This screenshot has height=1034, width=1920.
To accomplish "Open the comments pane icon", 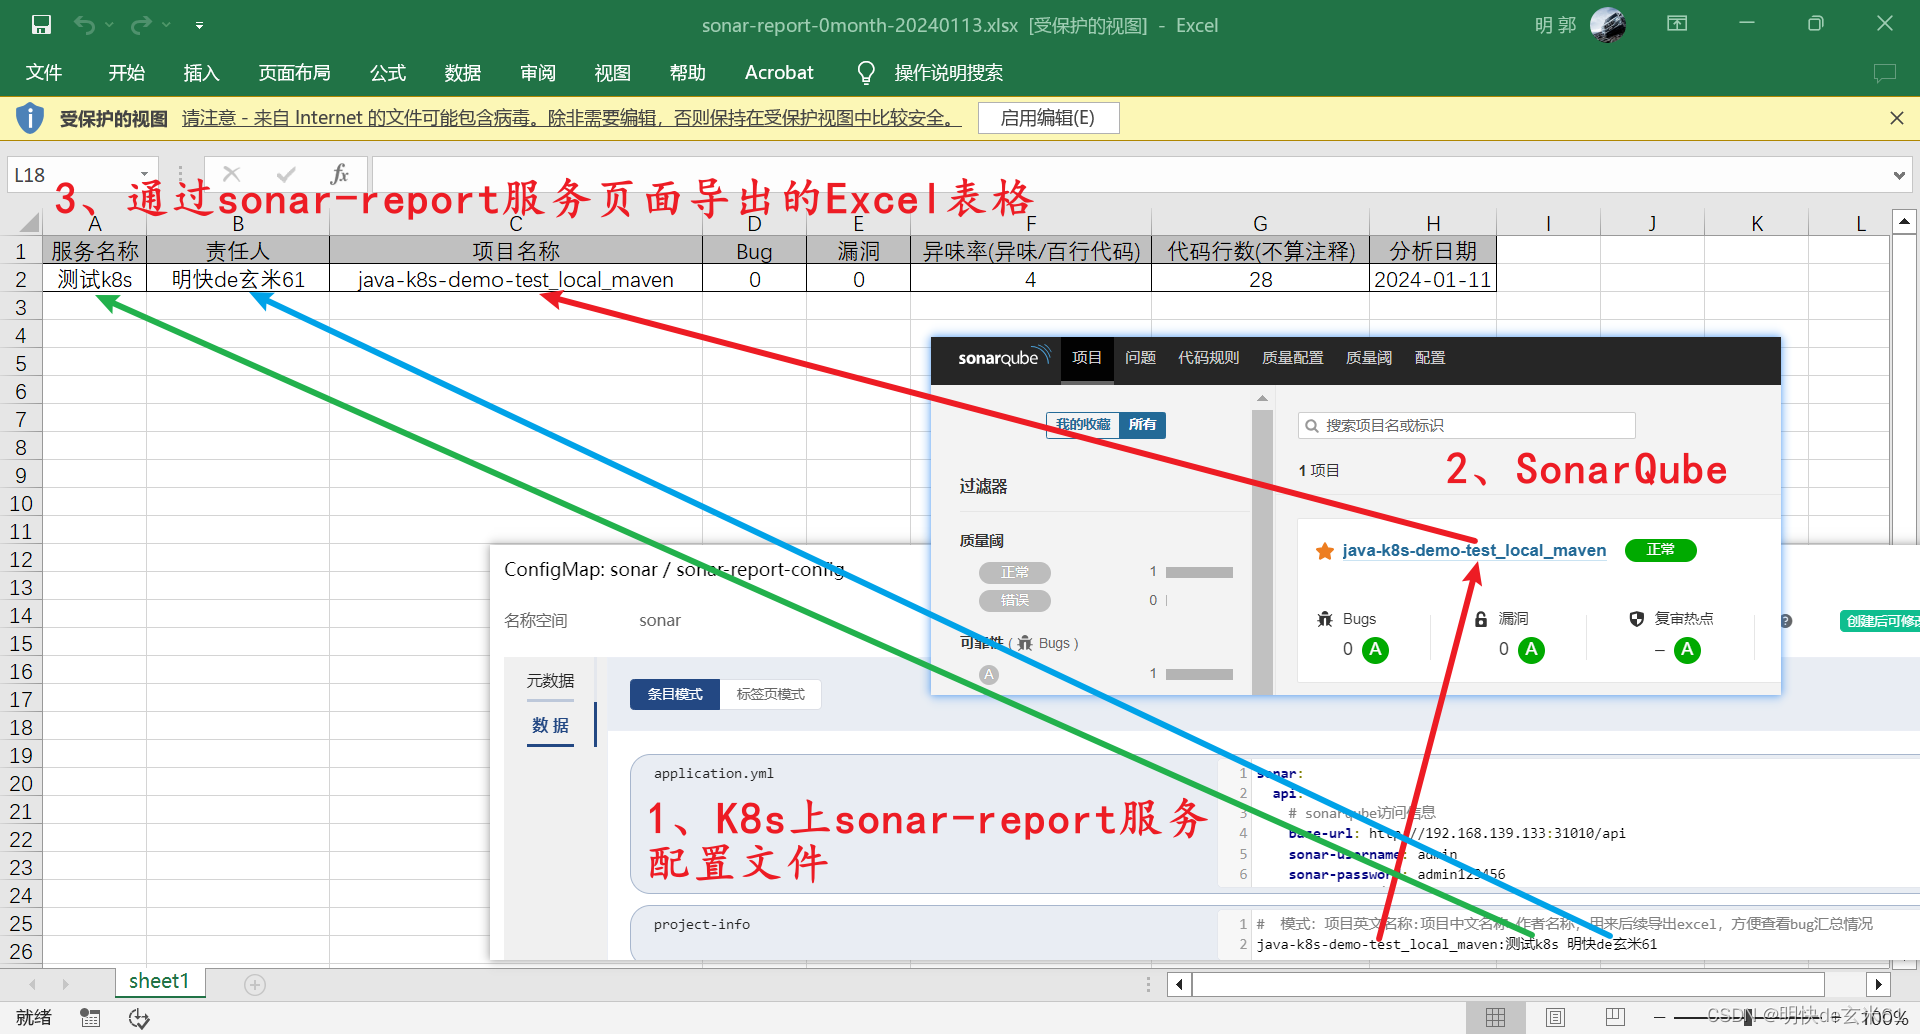I will pyautogui.click(x=1884, y=73).
